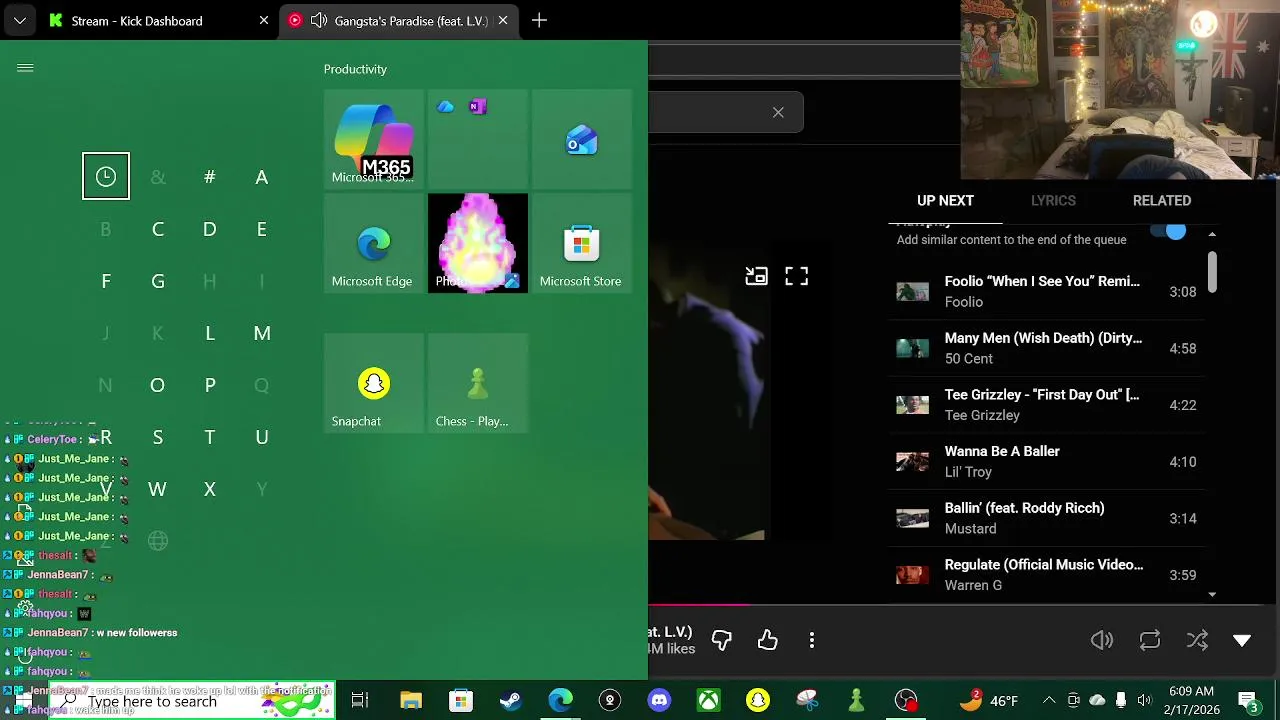Open the Chess app from the taskbar
This screenshot has width=1280, height=720.
coord(856,701)
